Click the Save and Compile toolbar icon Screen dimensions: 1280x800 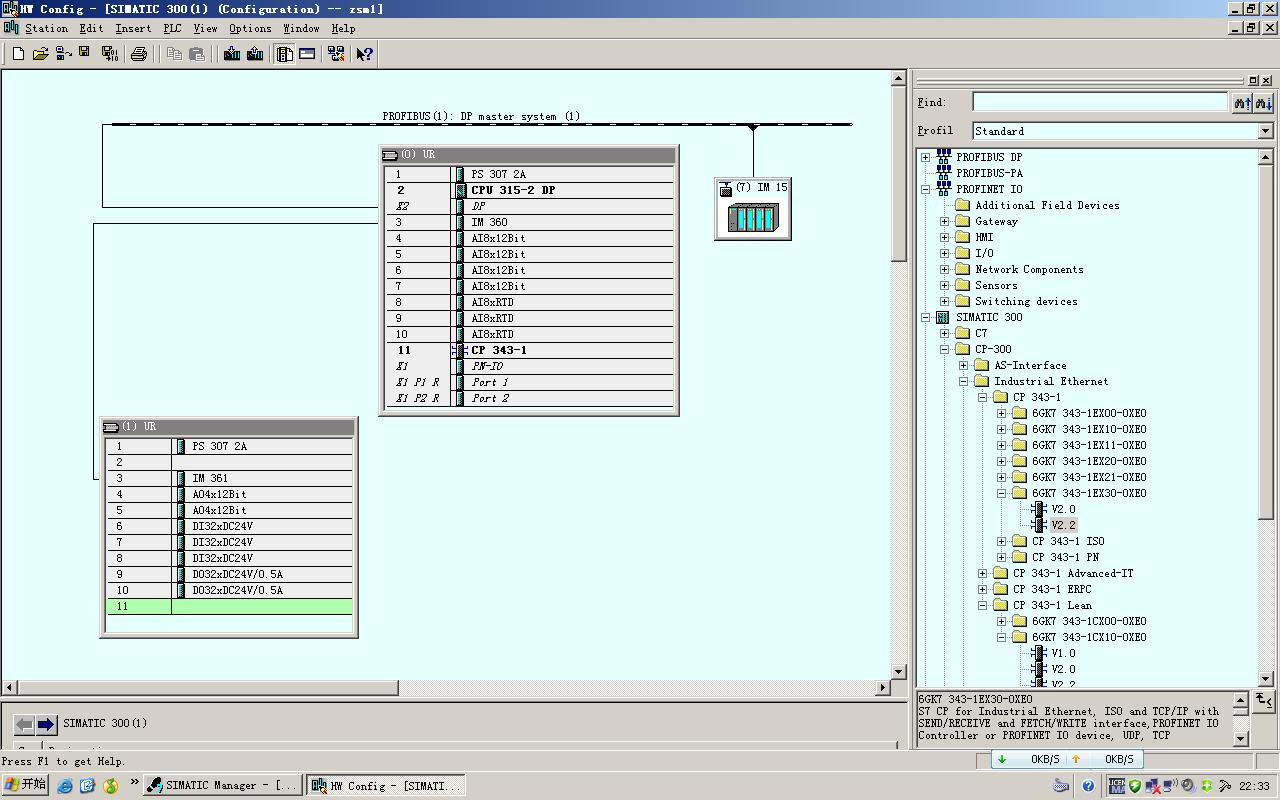click(108, 54)
